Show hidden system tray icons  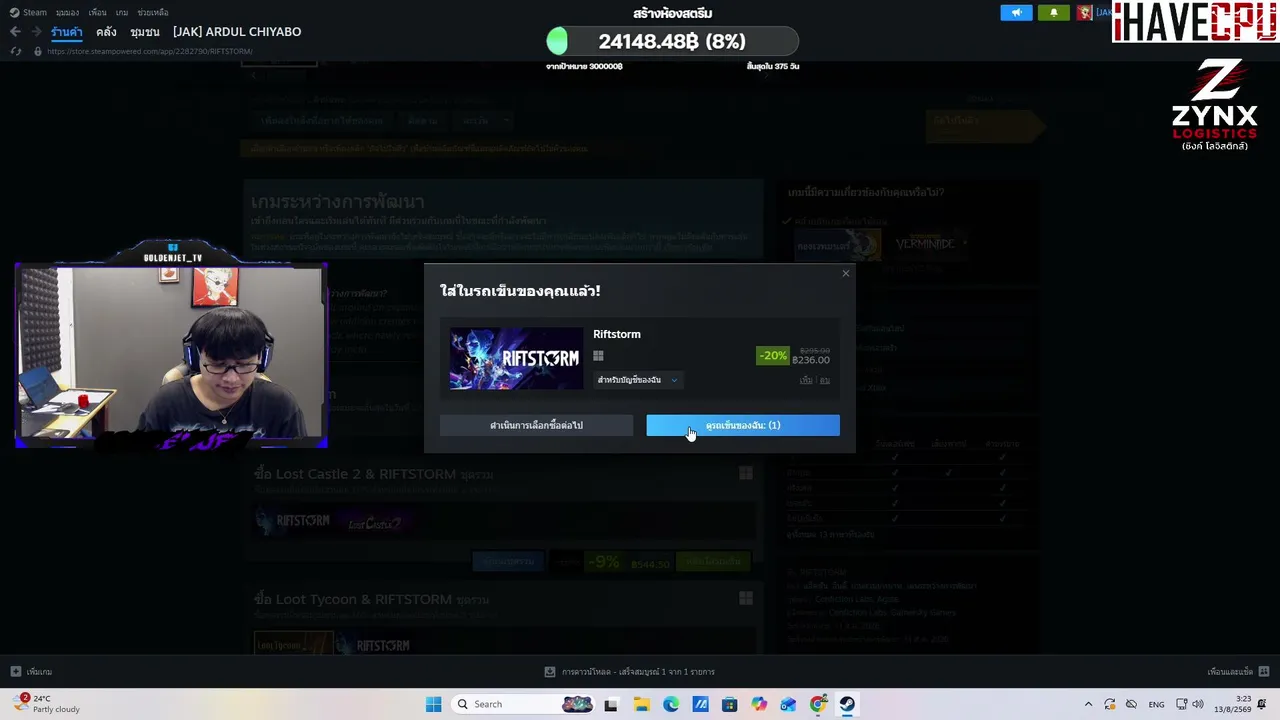click(x=1088, y=704)
